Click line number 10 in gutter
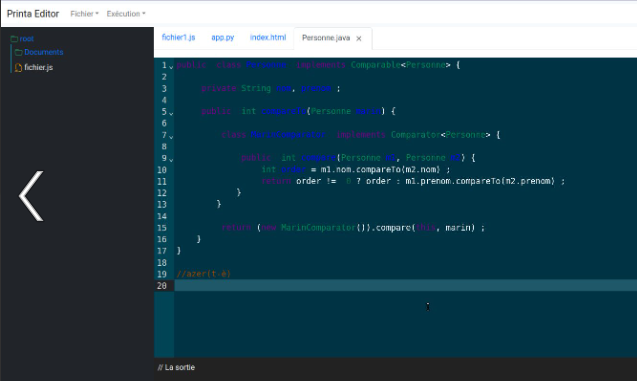637x381 pixels. 162,170
